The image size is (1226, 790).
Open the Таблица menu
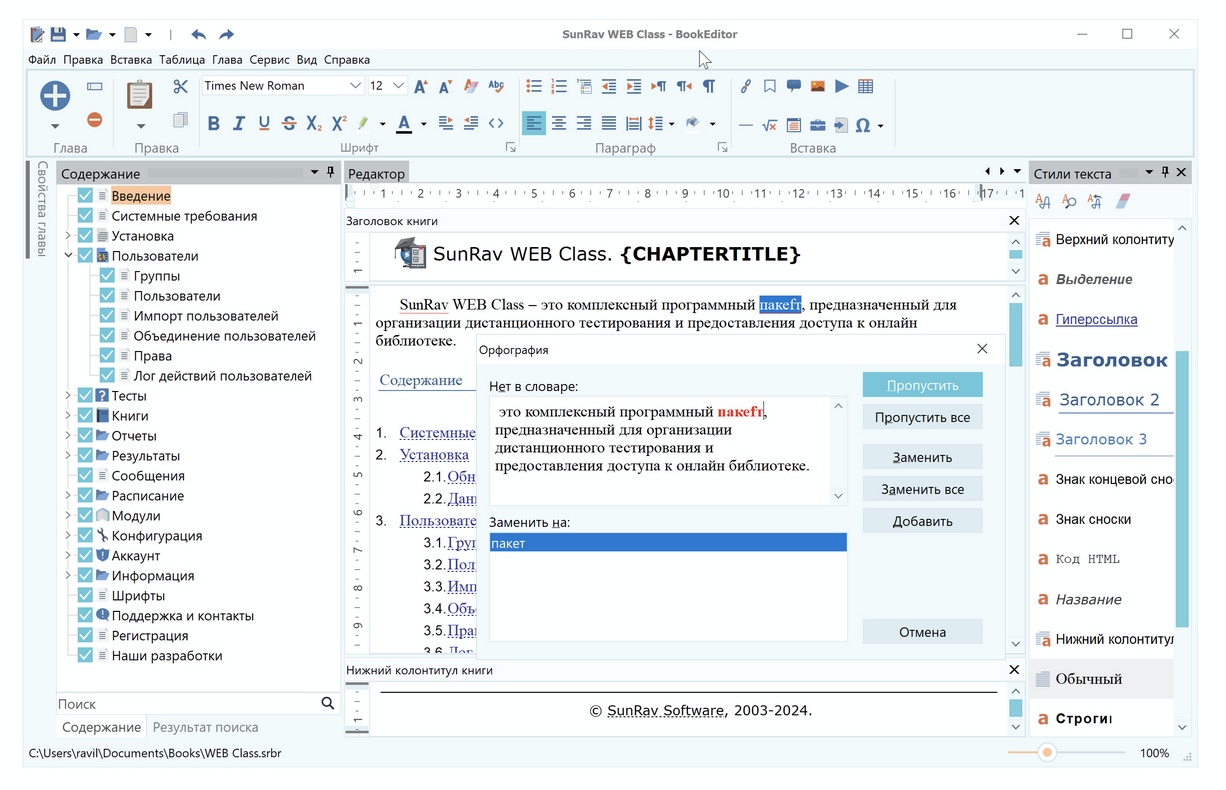182,59
